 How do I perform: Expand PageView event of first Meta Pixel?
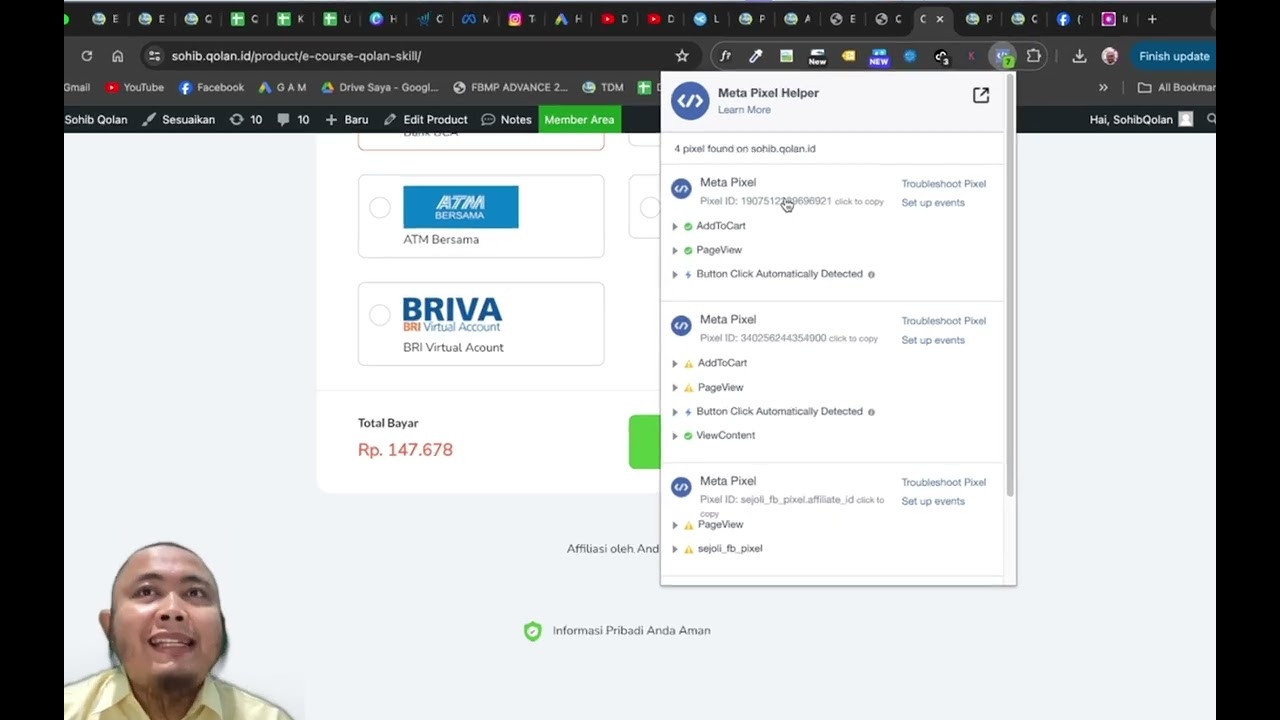(675, 251)
